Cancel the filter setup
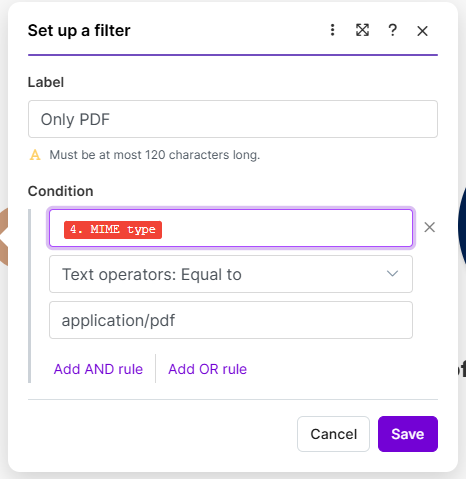Image resolution: width=466 pixels, height=479 pixels. 333,434
